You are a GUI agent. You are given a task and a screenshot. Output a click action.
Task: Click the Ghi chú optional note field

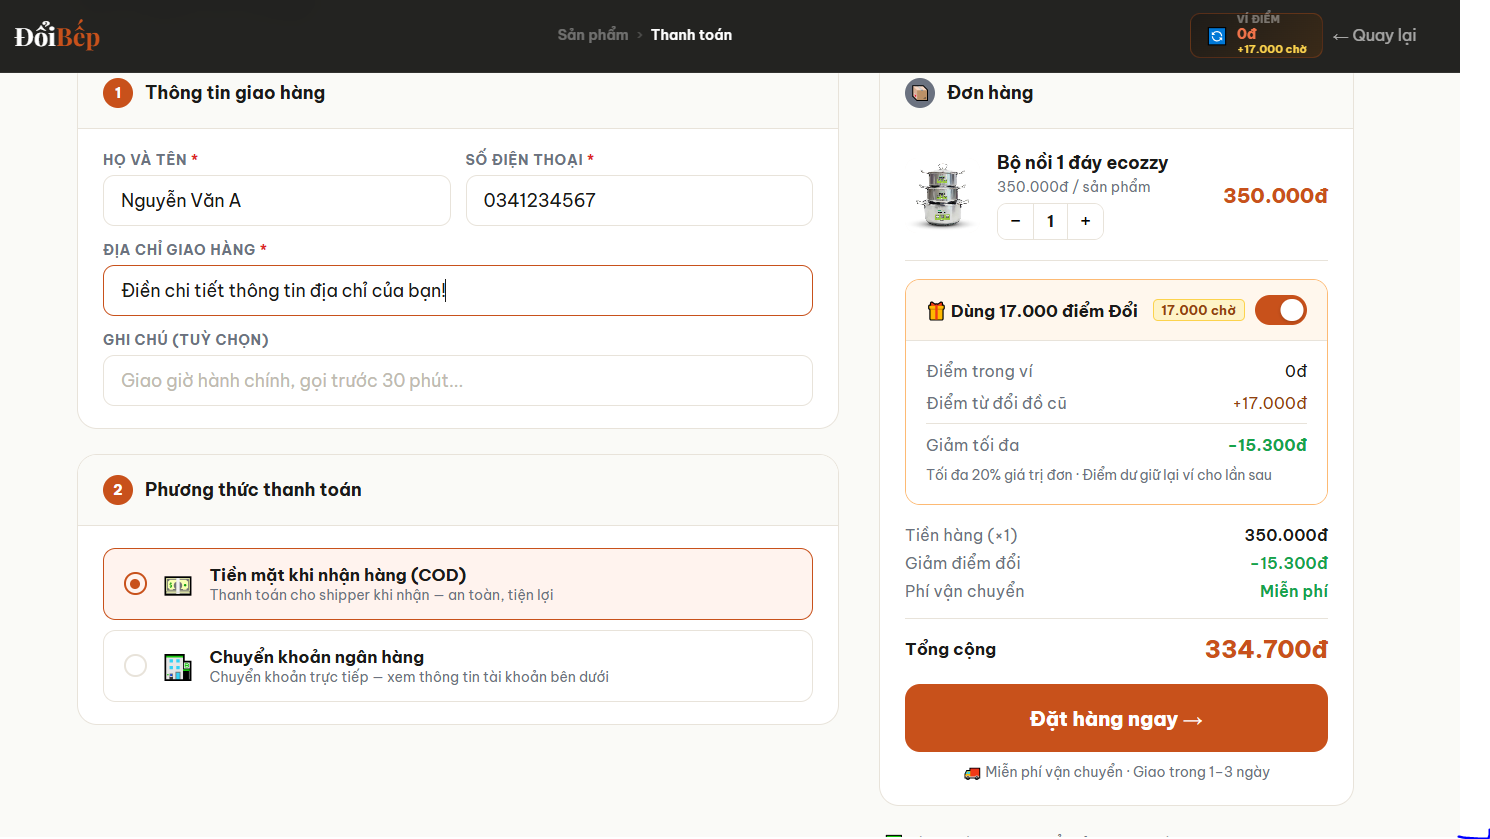click(458, 381)
